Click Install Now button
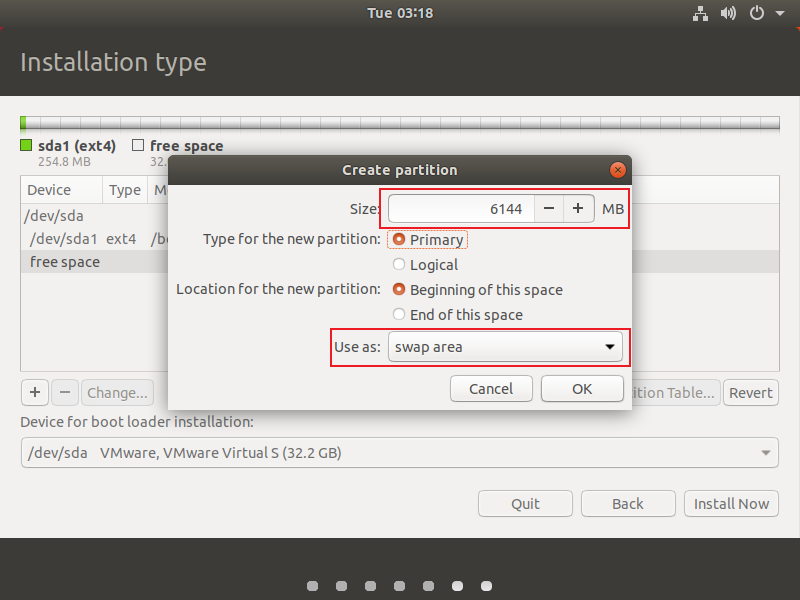 (x=731, y=504)
